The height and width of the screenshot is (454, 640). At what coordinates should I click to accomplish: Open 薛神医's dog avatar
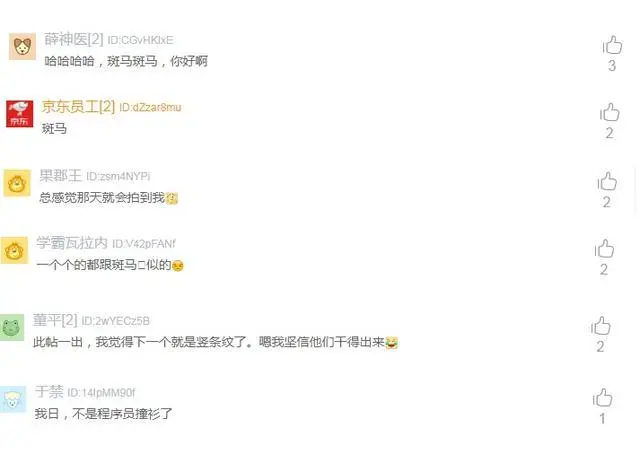(22, 47)
